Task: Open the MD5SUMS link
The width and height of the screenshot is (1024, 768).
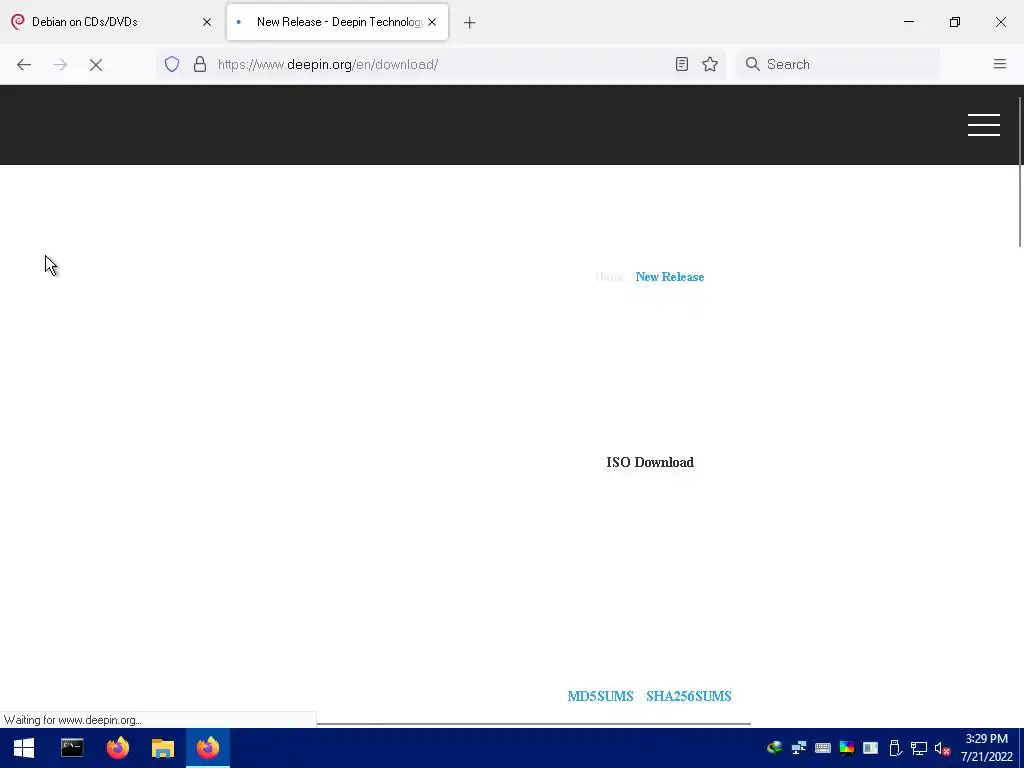Action: pyautogui.click(x=600, y=696)
